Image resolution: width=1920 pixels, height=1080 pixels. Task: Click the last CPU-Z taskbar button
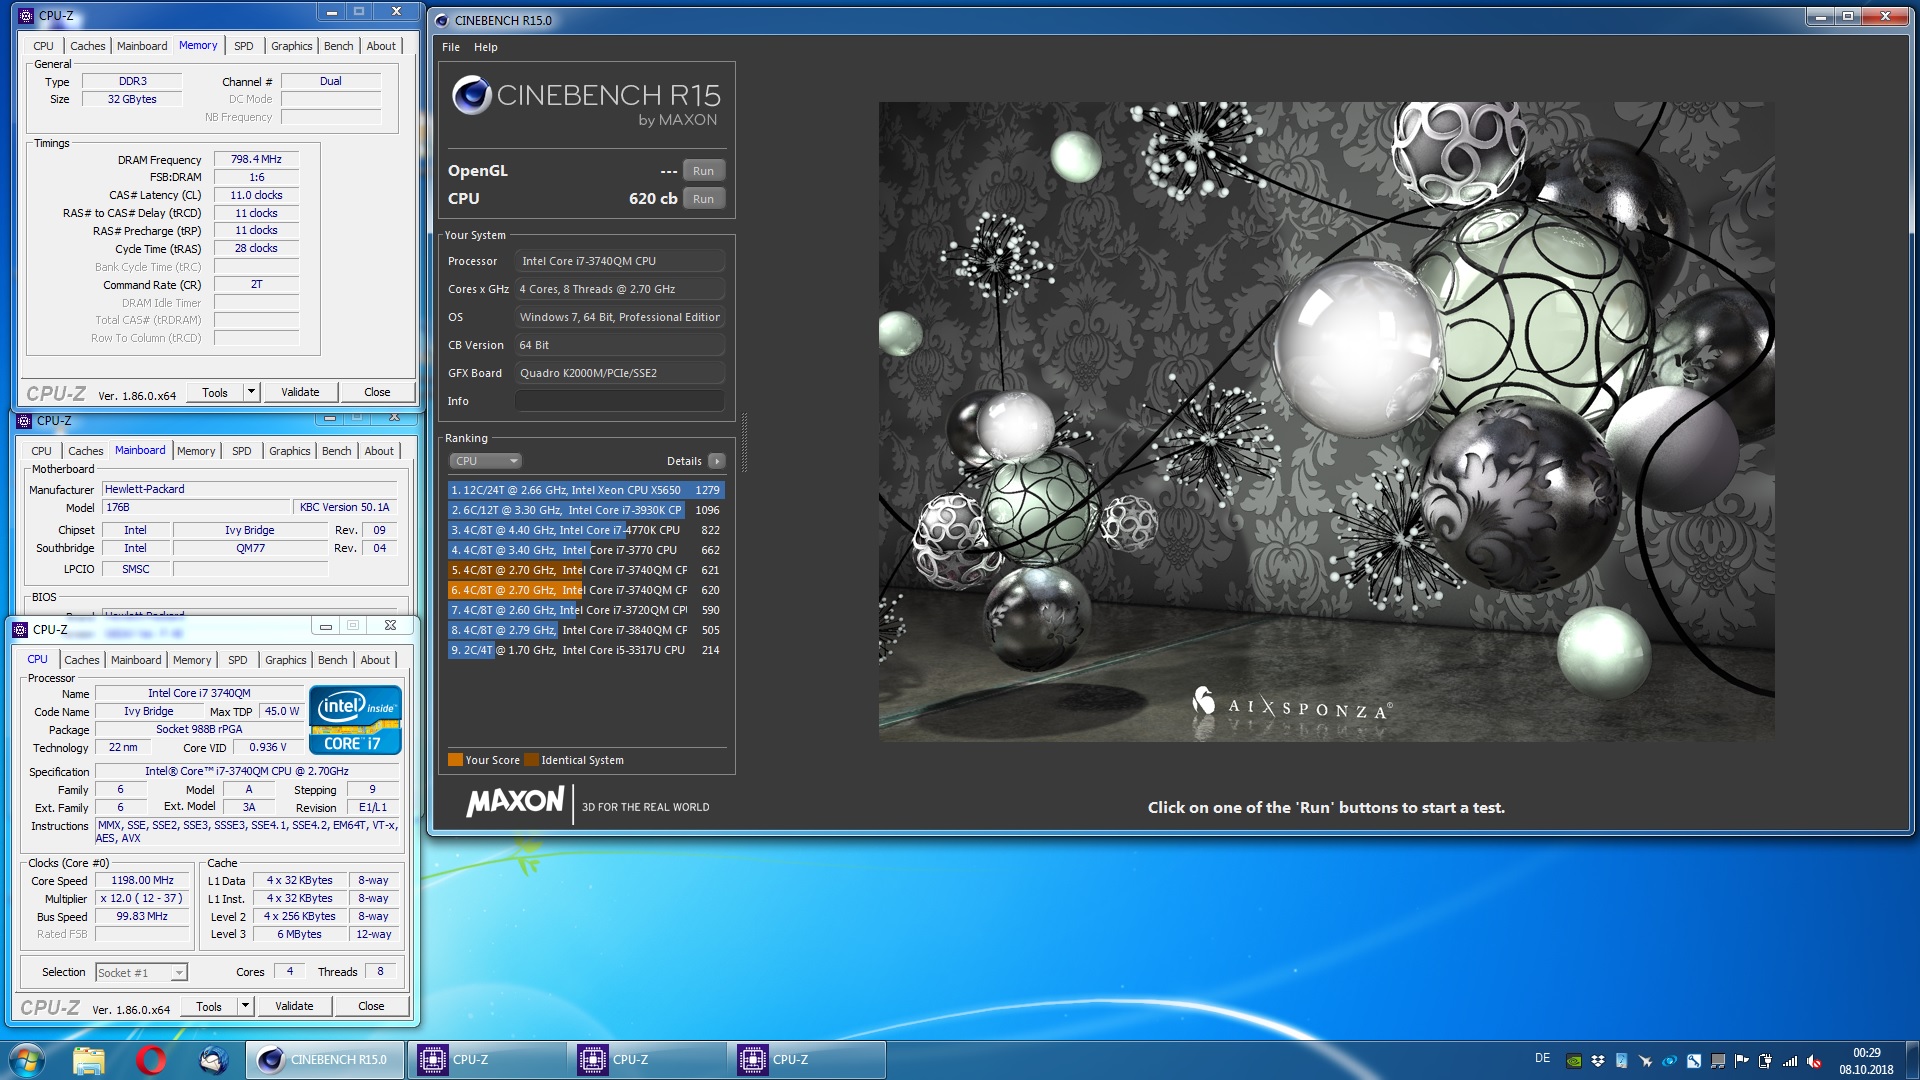click(806, 1060)
